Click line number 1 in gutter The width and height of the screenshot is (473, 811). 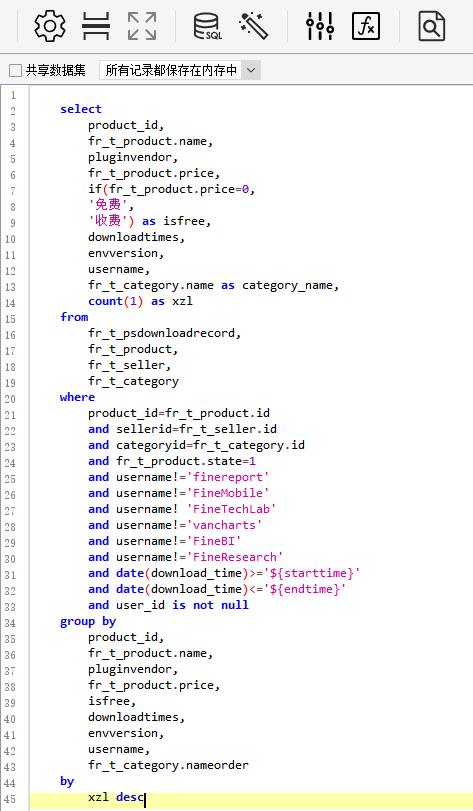pyautogui.click(x=13, y=95)
